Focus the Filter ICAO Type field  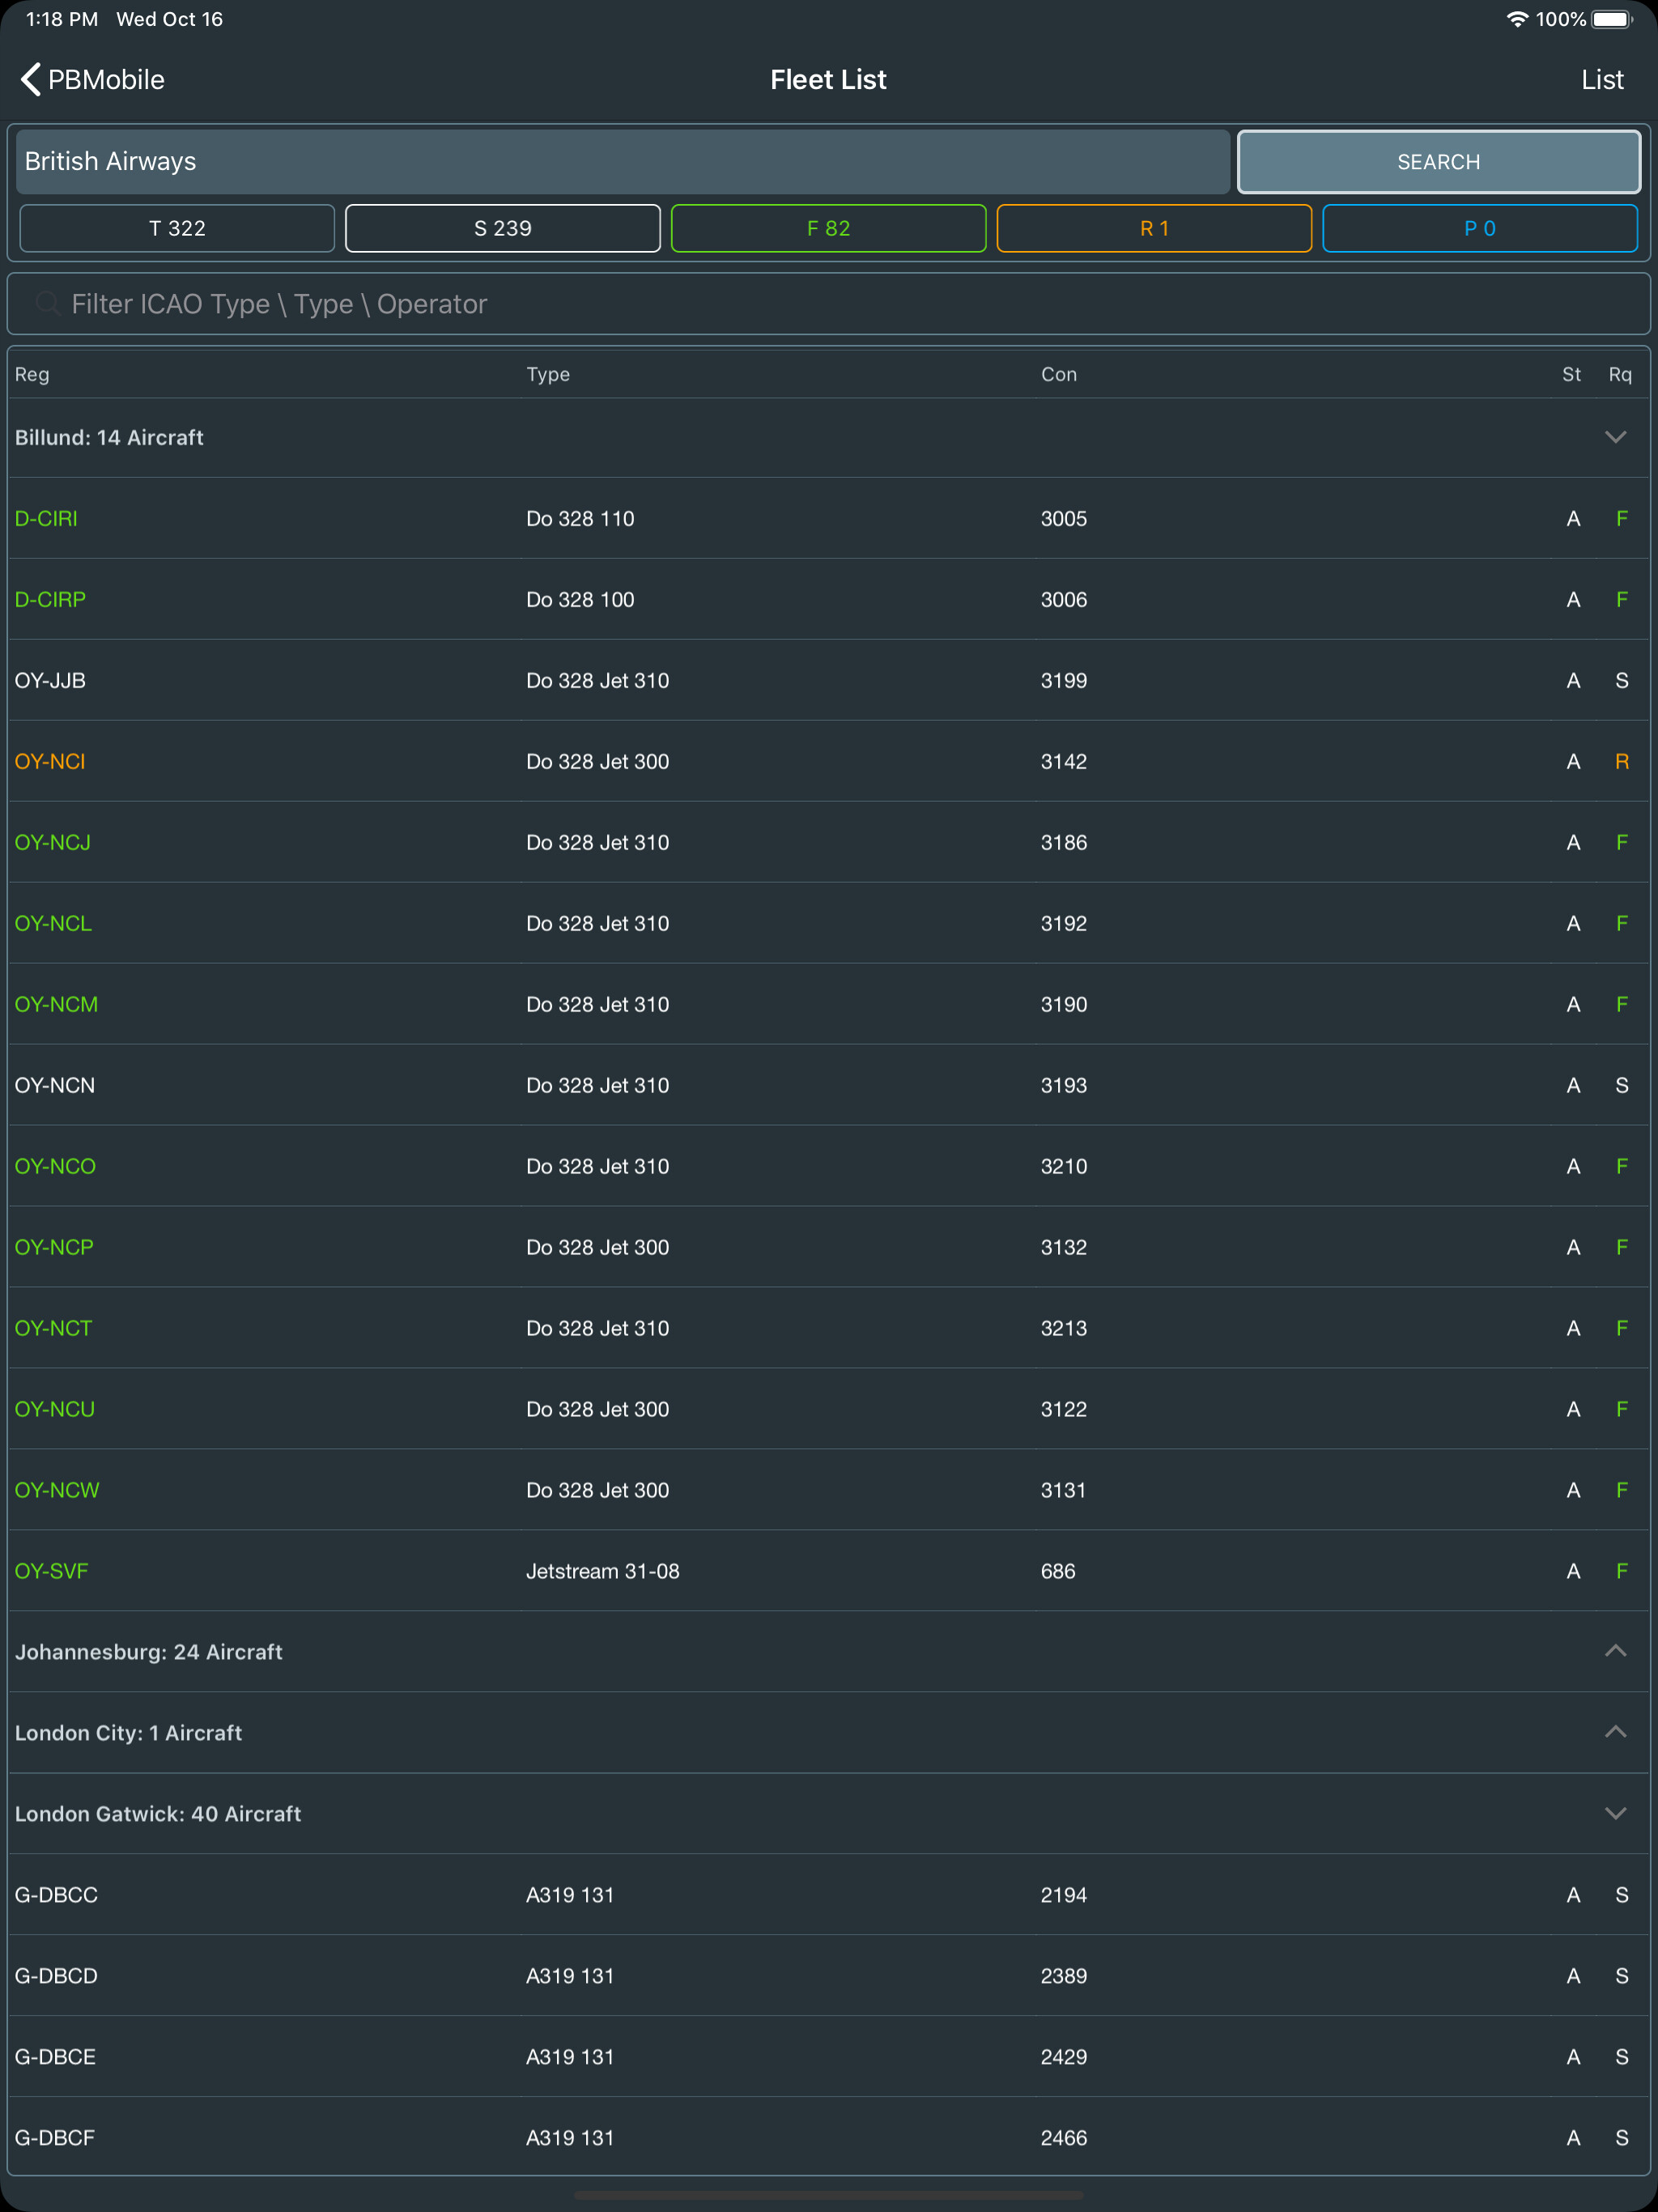[x=829, y=304]
